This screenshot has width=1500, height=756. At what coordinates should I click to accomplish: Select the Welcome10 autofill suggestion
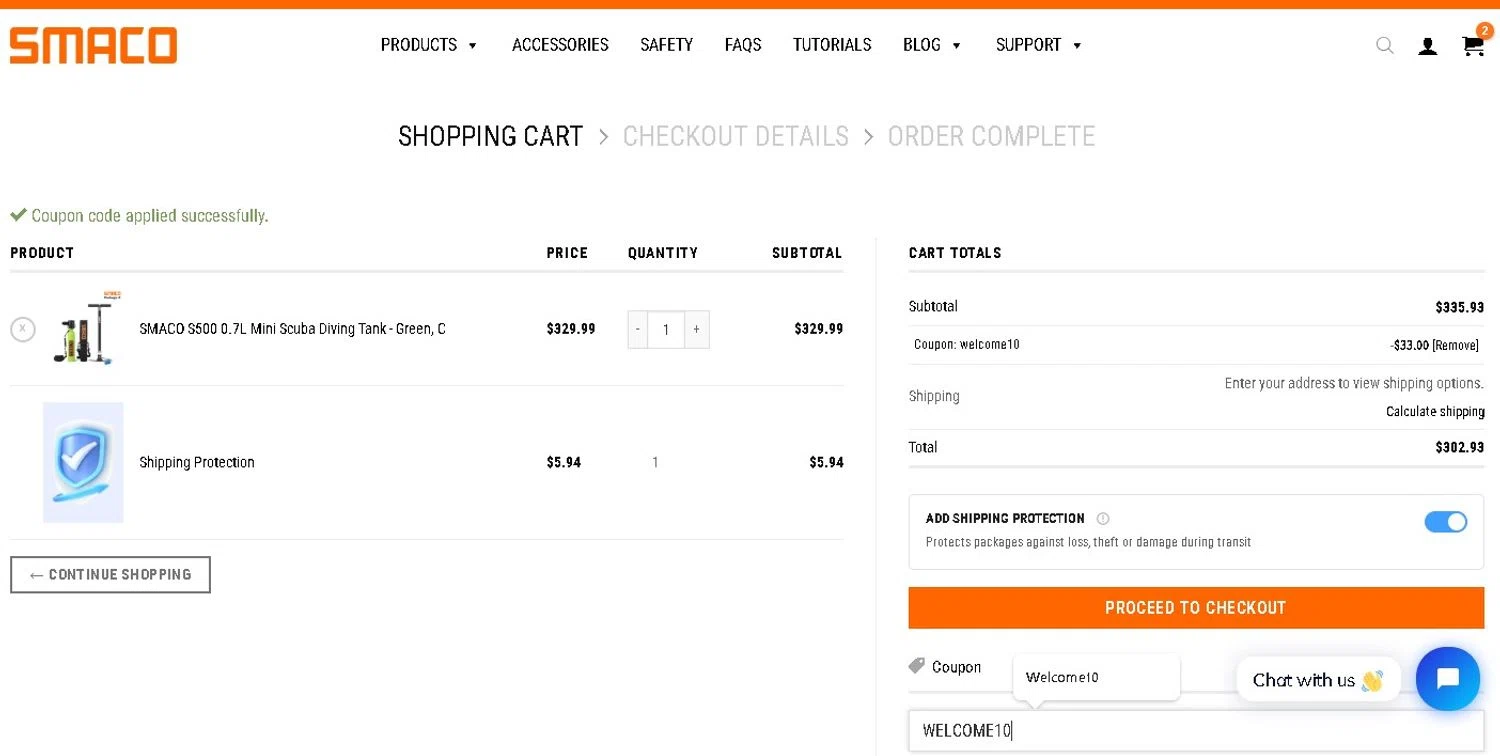tap(1096, 677)
